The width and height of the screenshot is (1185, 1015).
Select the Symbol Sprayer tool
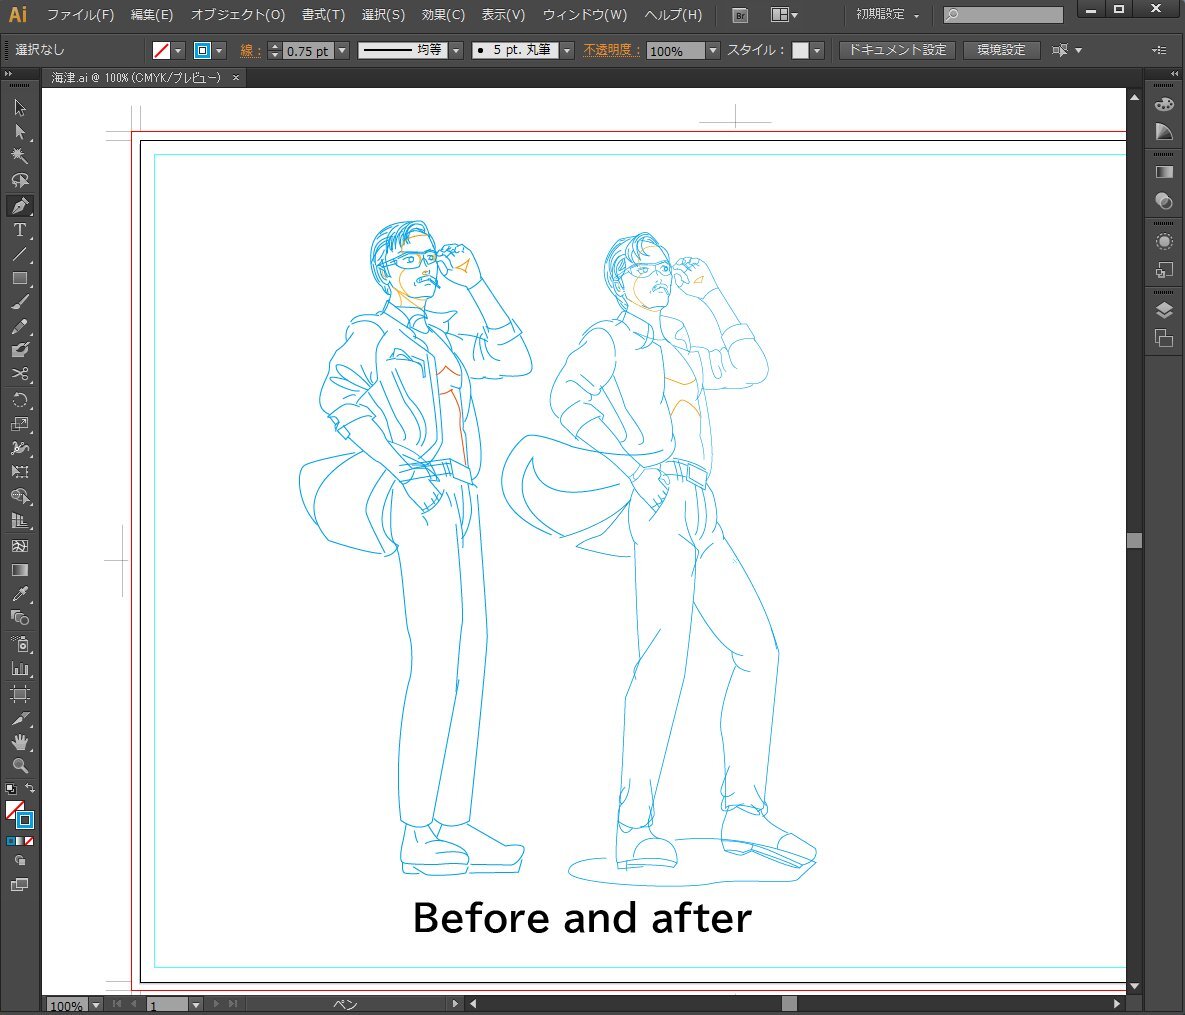(x=20, y=644)
